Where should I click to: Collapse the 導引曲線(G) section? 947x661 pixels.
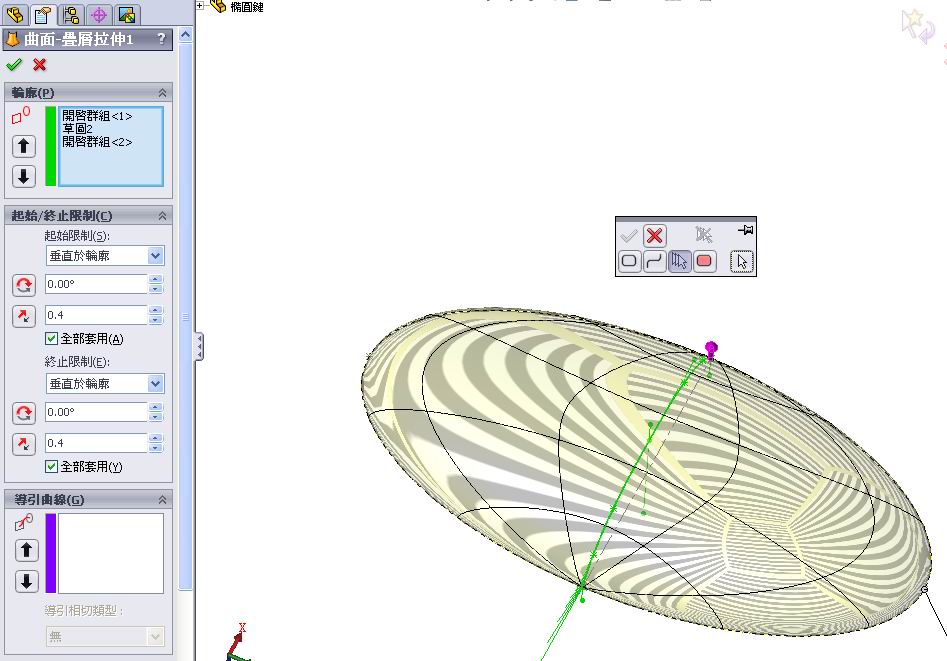click(162, 500)
